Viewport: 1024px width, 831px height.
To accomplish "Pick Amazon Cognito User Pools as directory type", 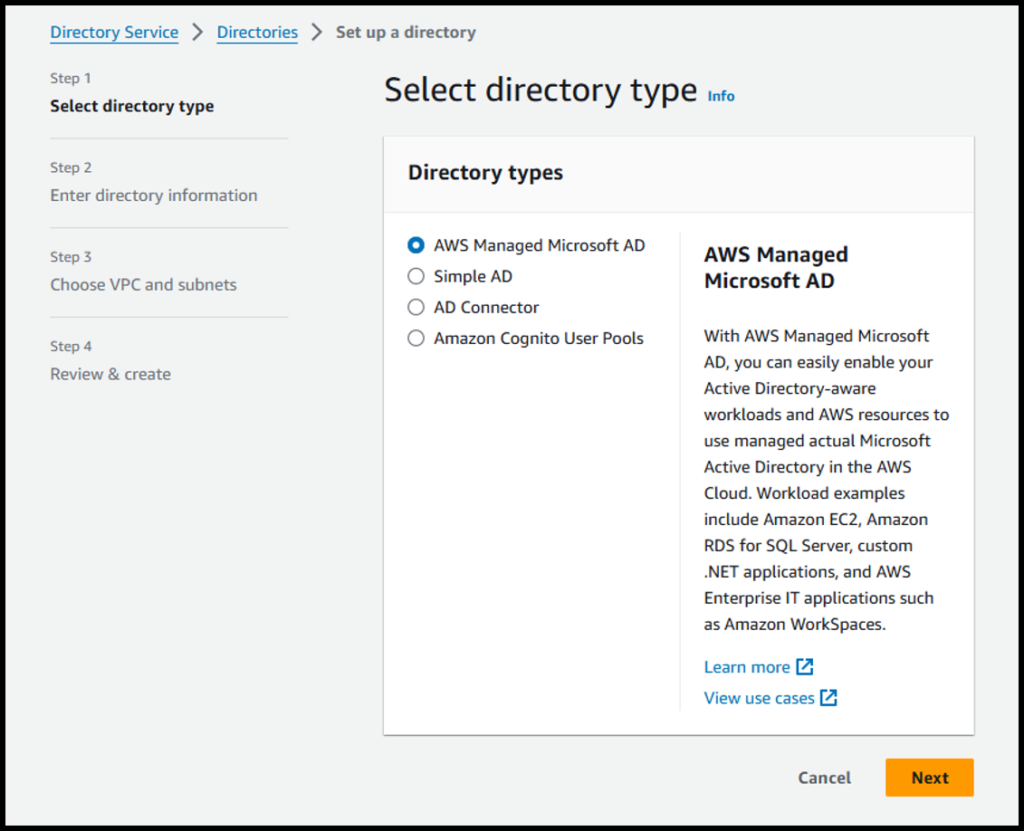I will 415,338.
